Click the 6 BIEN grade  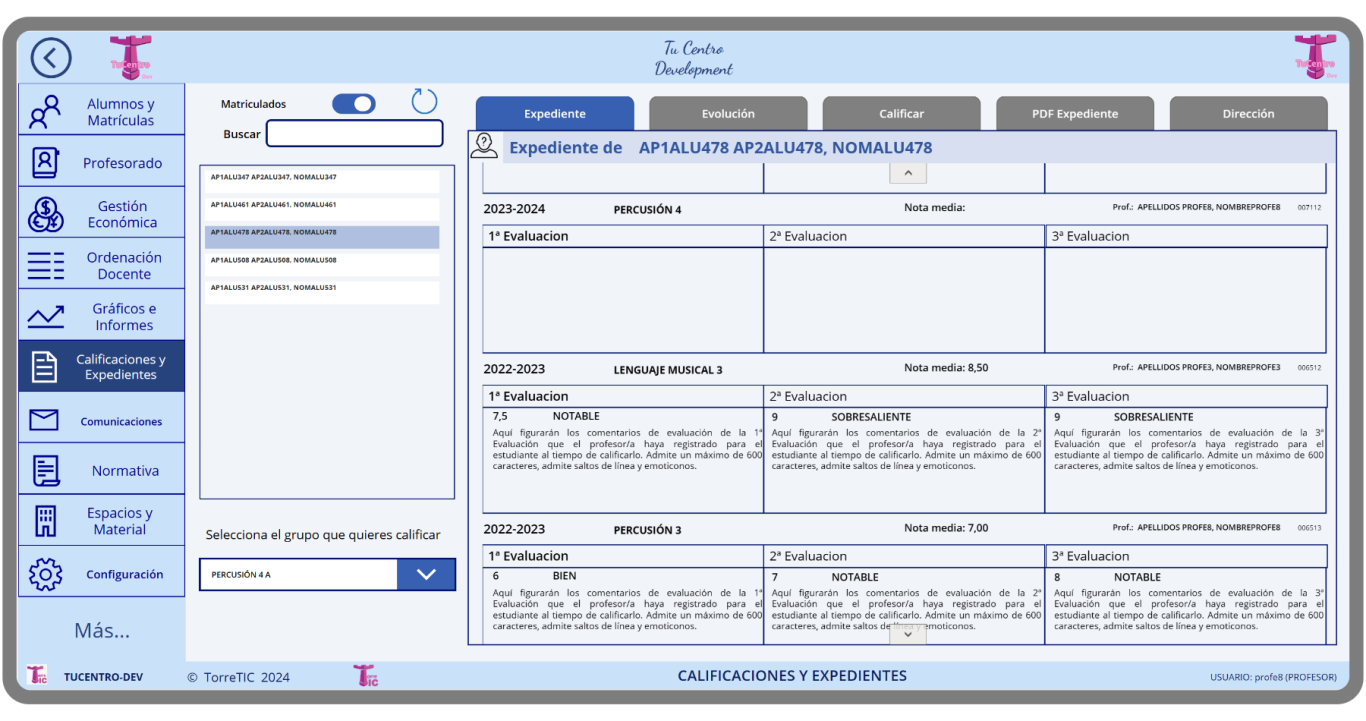click(535, 576)
